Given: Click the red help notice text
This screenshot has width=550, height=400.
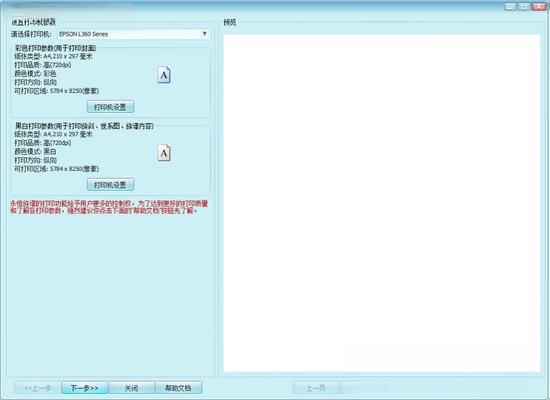Looking at the screenshot, I should point(109,207).
